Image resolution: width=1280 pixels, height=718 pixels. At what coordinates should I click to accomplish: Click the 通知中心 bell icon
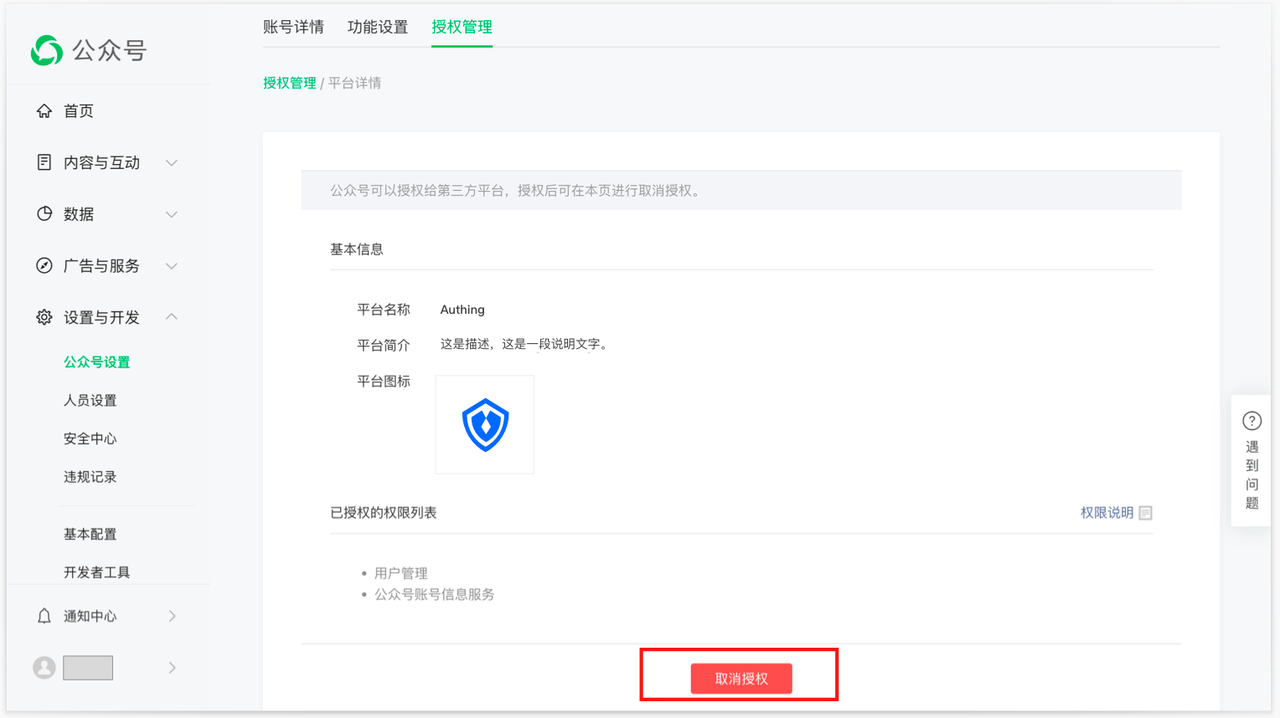(x=44, y=617)
